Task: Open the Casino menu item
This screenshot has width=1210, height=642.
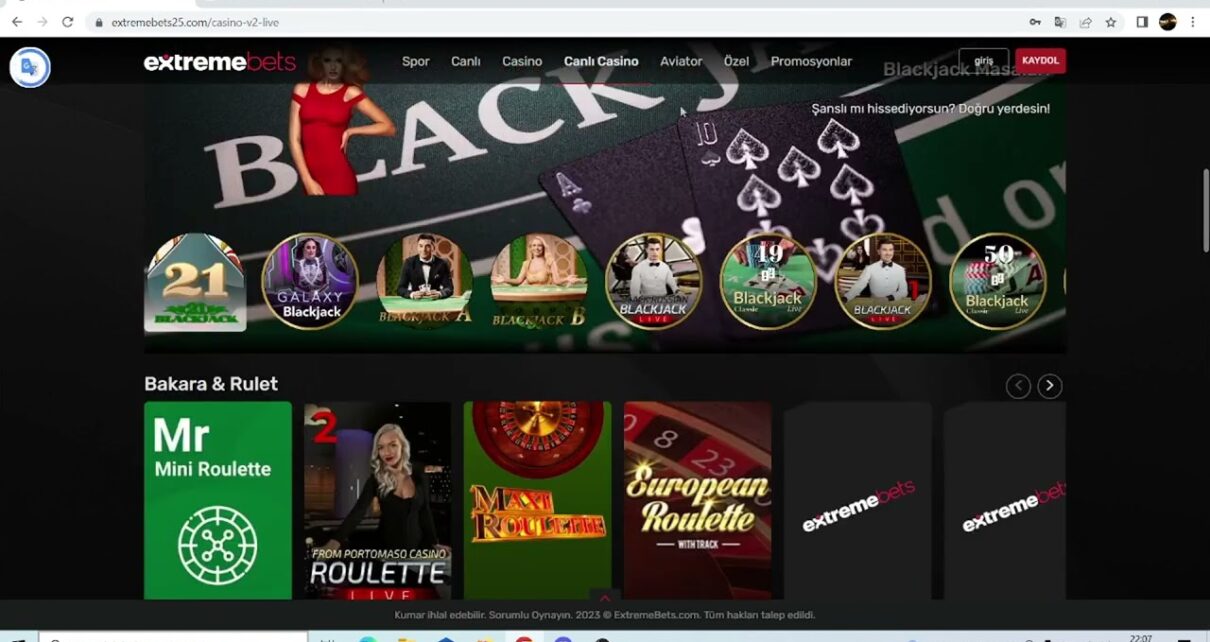Action: tap(522, 61)
